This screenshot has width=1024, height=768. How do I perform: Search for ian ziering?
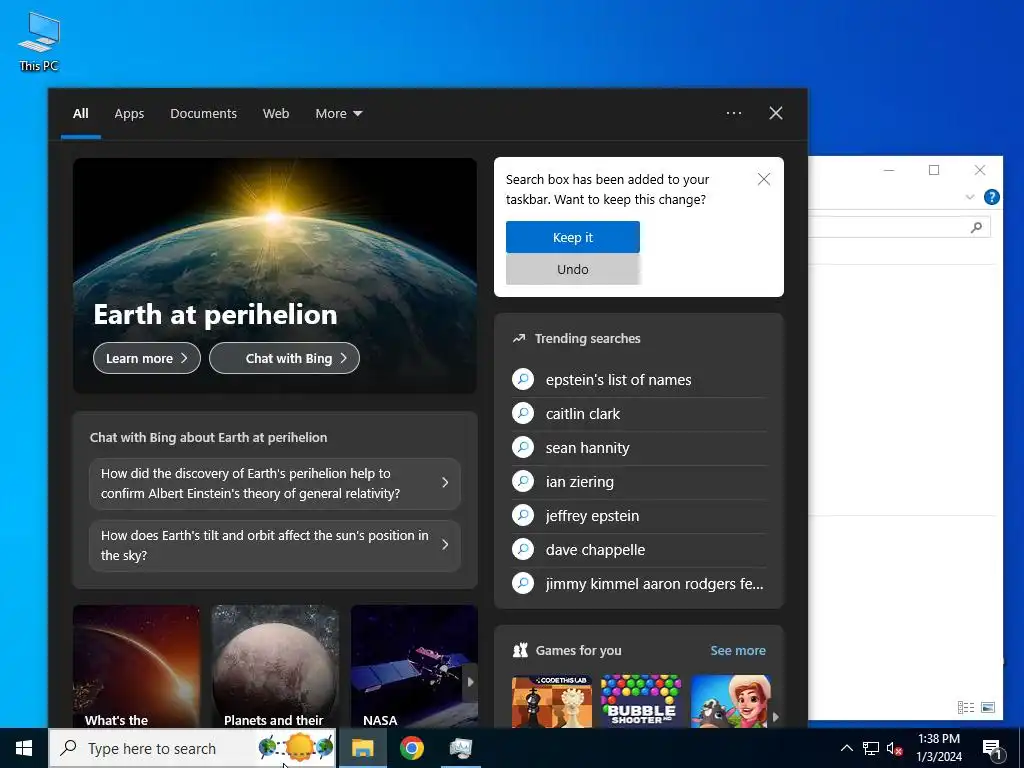[x=579, y=481]
